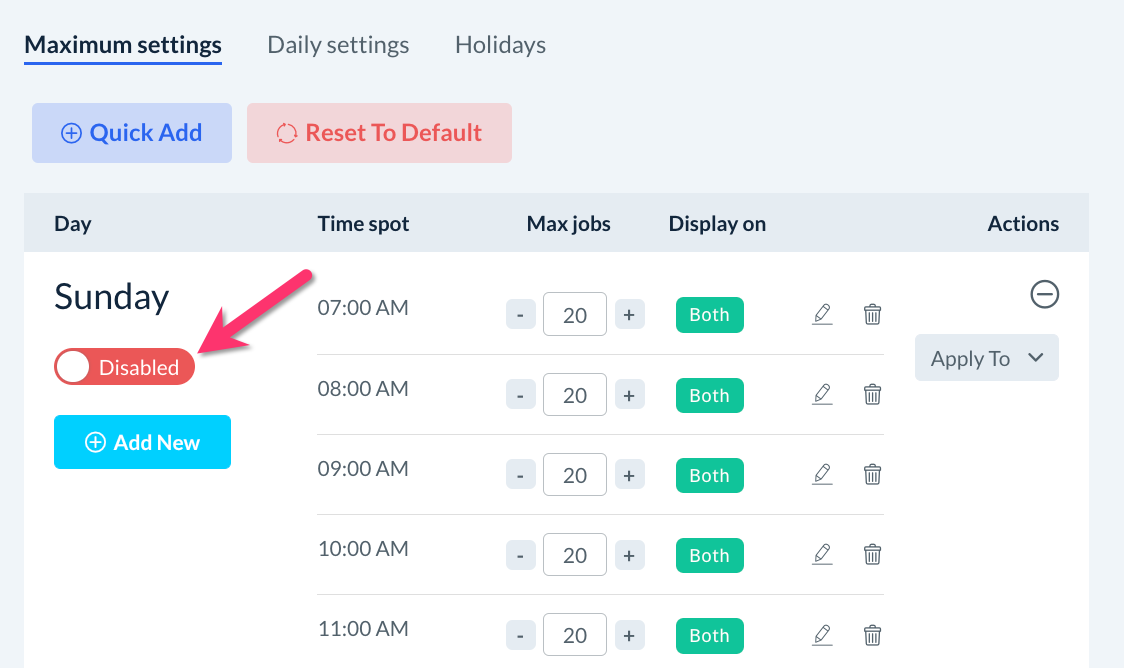This screenshot has width=1124, height=668.
Task: Decrease max jobs for 08:00 AM
Action: [520, 395]
